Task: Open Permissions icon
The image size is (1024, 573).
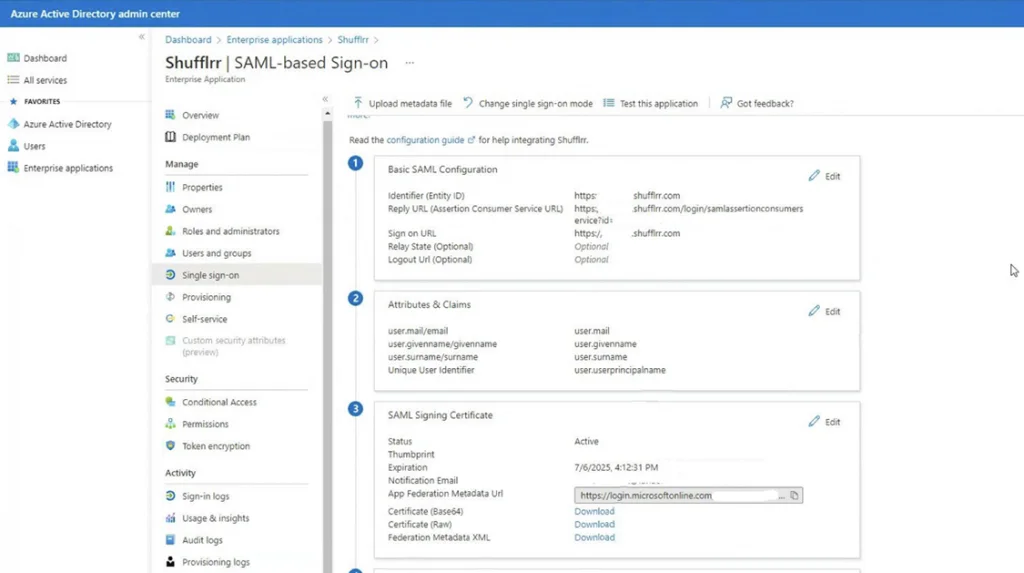Action: pyautogui.click(x=170, y=423)
